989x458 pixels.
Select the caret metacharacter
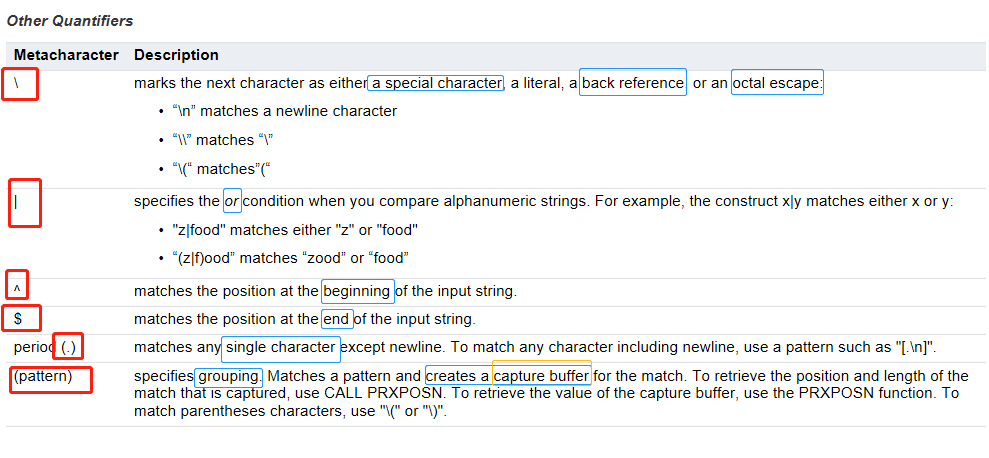point(17,287)
